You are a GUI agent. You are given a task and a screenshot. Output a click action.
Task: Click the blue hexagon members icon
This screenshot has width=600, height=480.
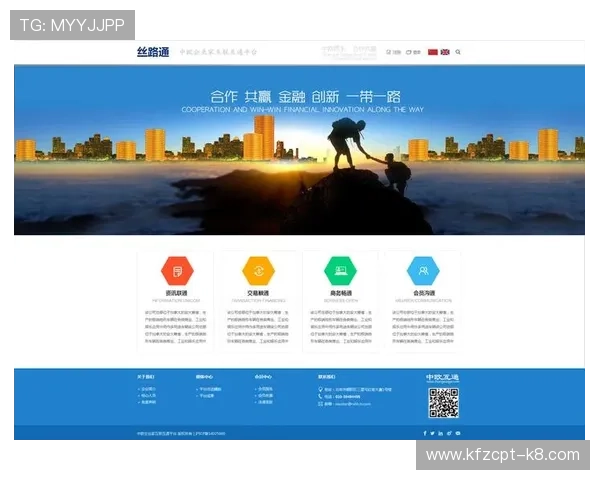point(423,271)
